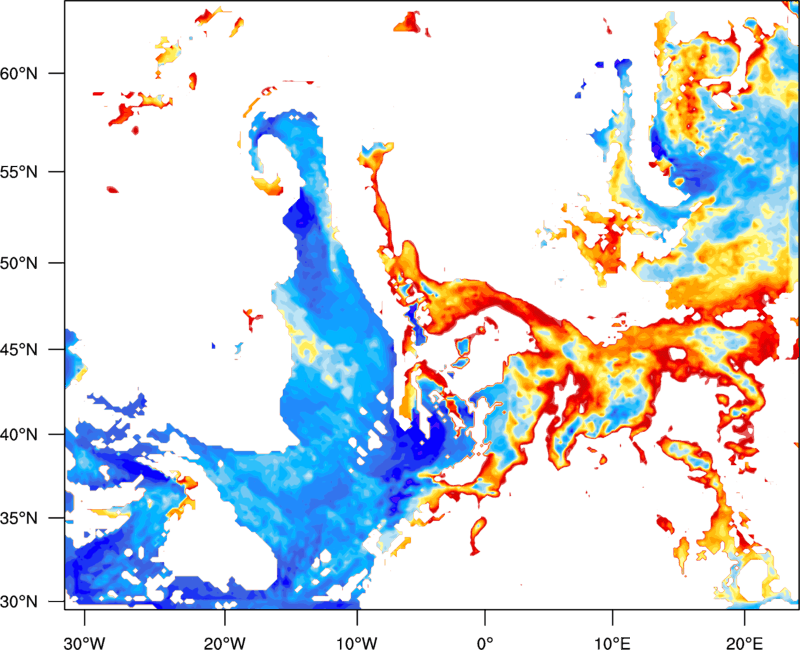
Task: Click the 30°W longitude label
Action: pyautogui.click(x=85, y=643)
